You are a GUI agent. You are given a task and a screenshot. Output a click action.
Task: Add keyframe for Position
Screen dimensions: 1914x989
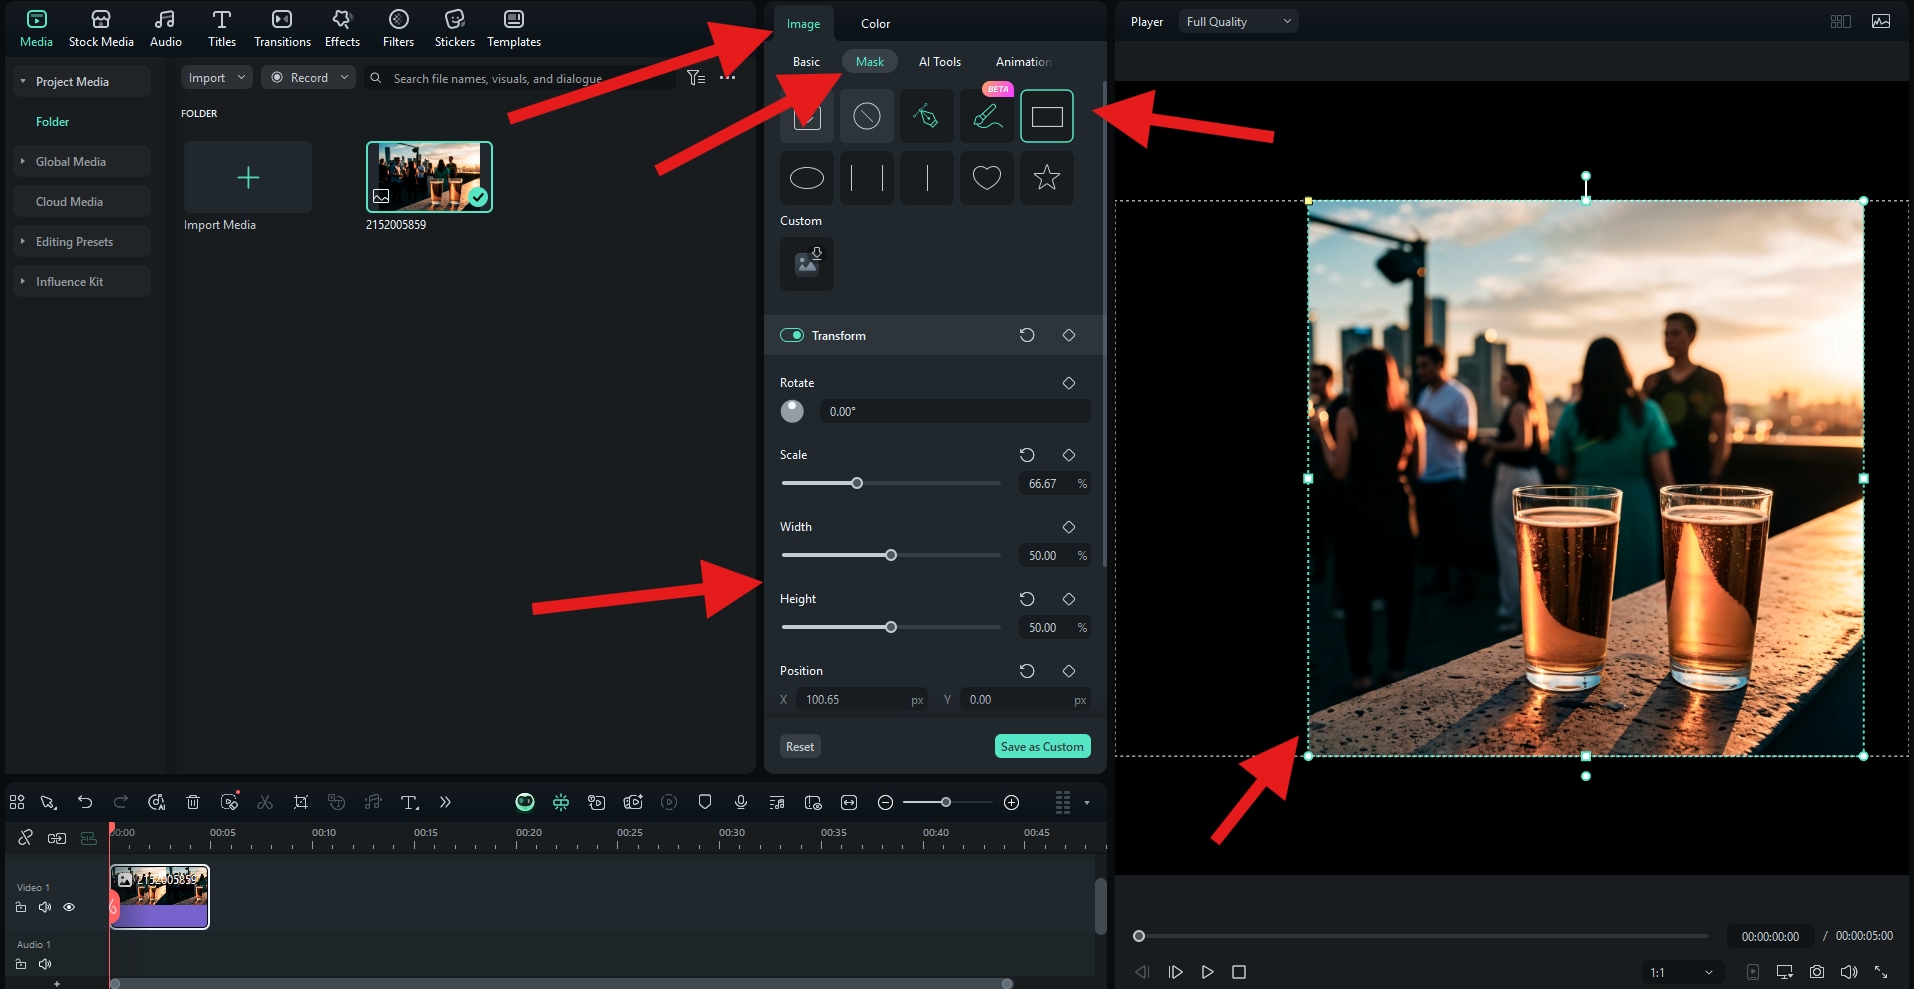[x=1069, y=671]
